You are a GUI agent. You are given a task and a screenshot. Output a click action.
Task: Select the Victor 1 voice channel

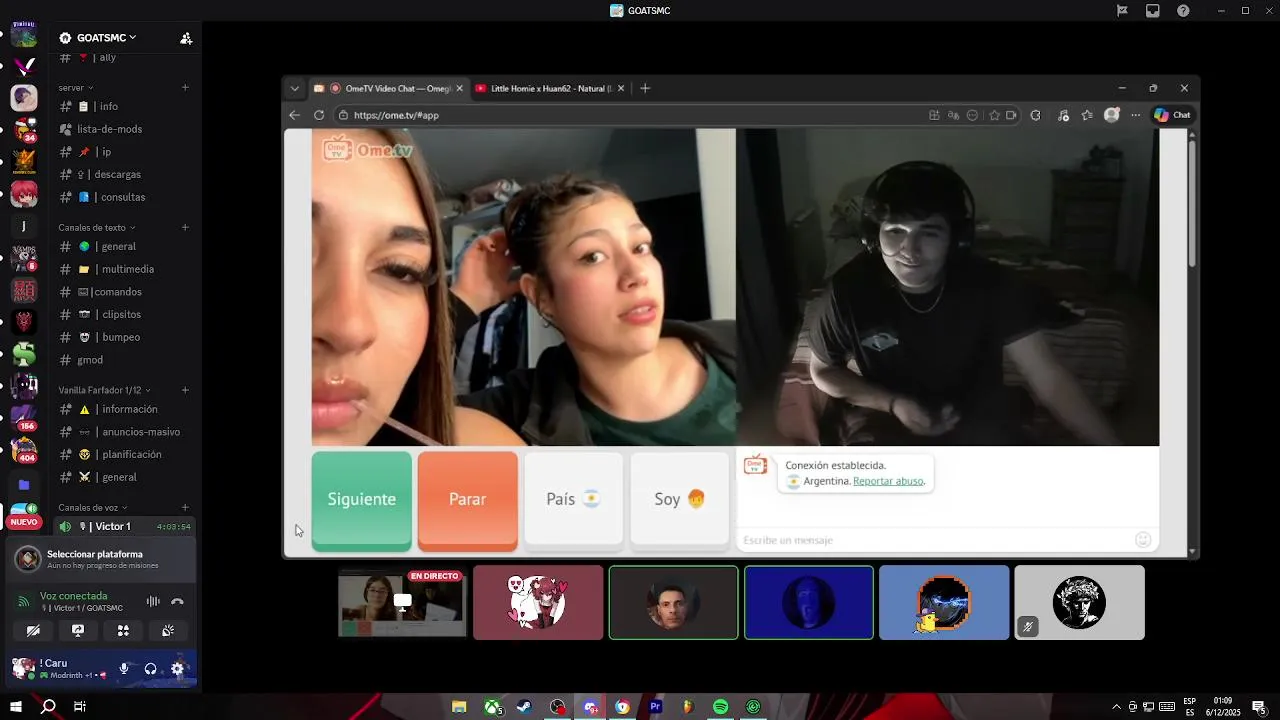click(x=125, y=526)
